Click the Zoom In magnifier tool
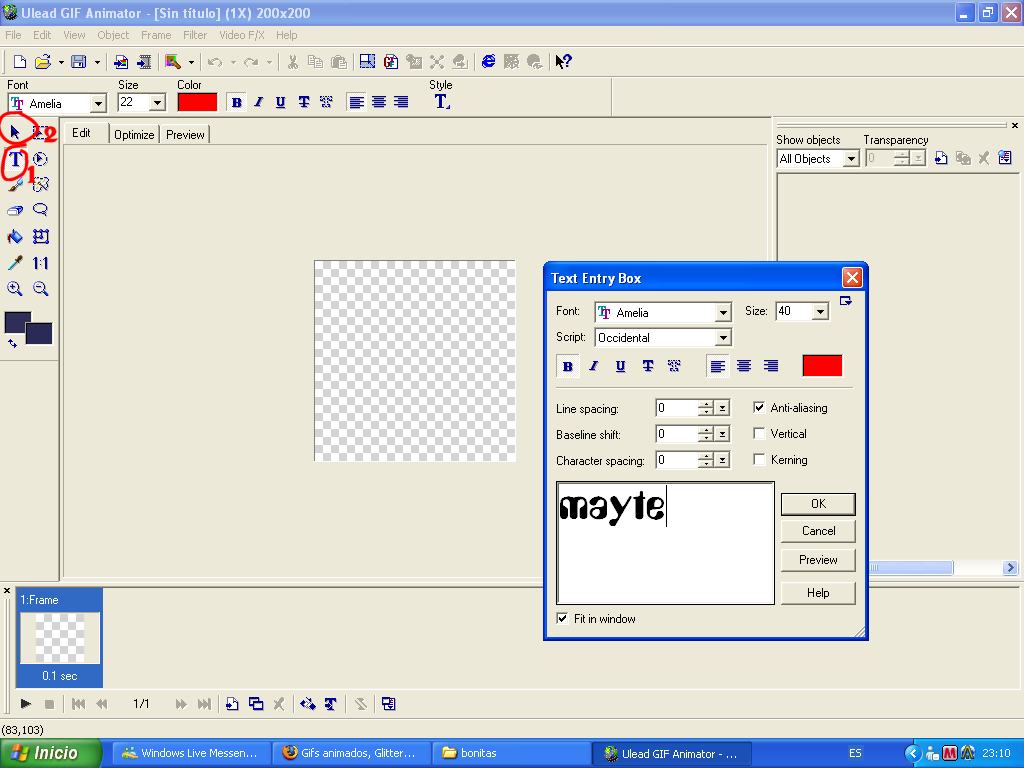The height and width of the screenshot is (768, 1024). 15,289
